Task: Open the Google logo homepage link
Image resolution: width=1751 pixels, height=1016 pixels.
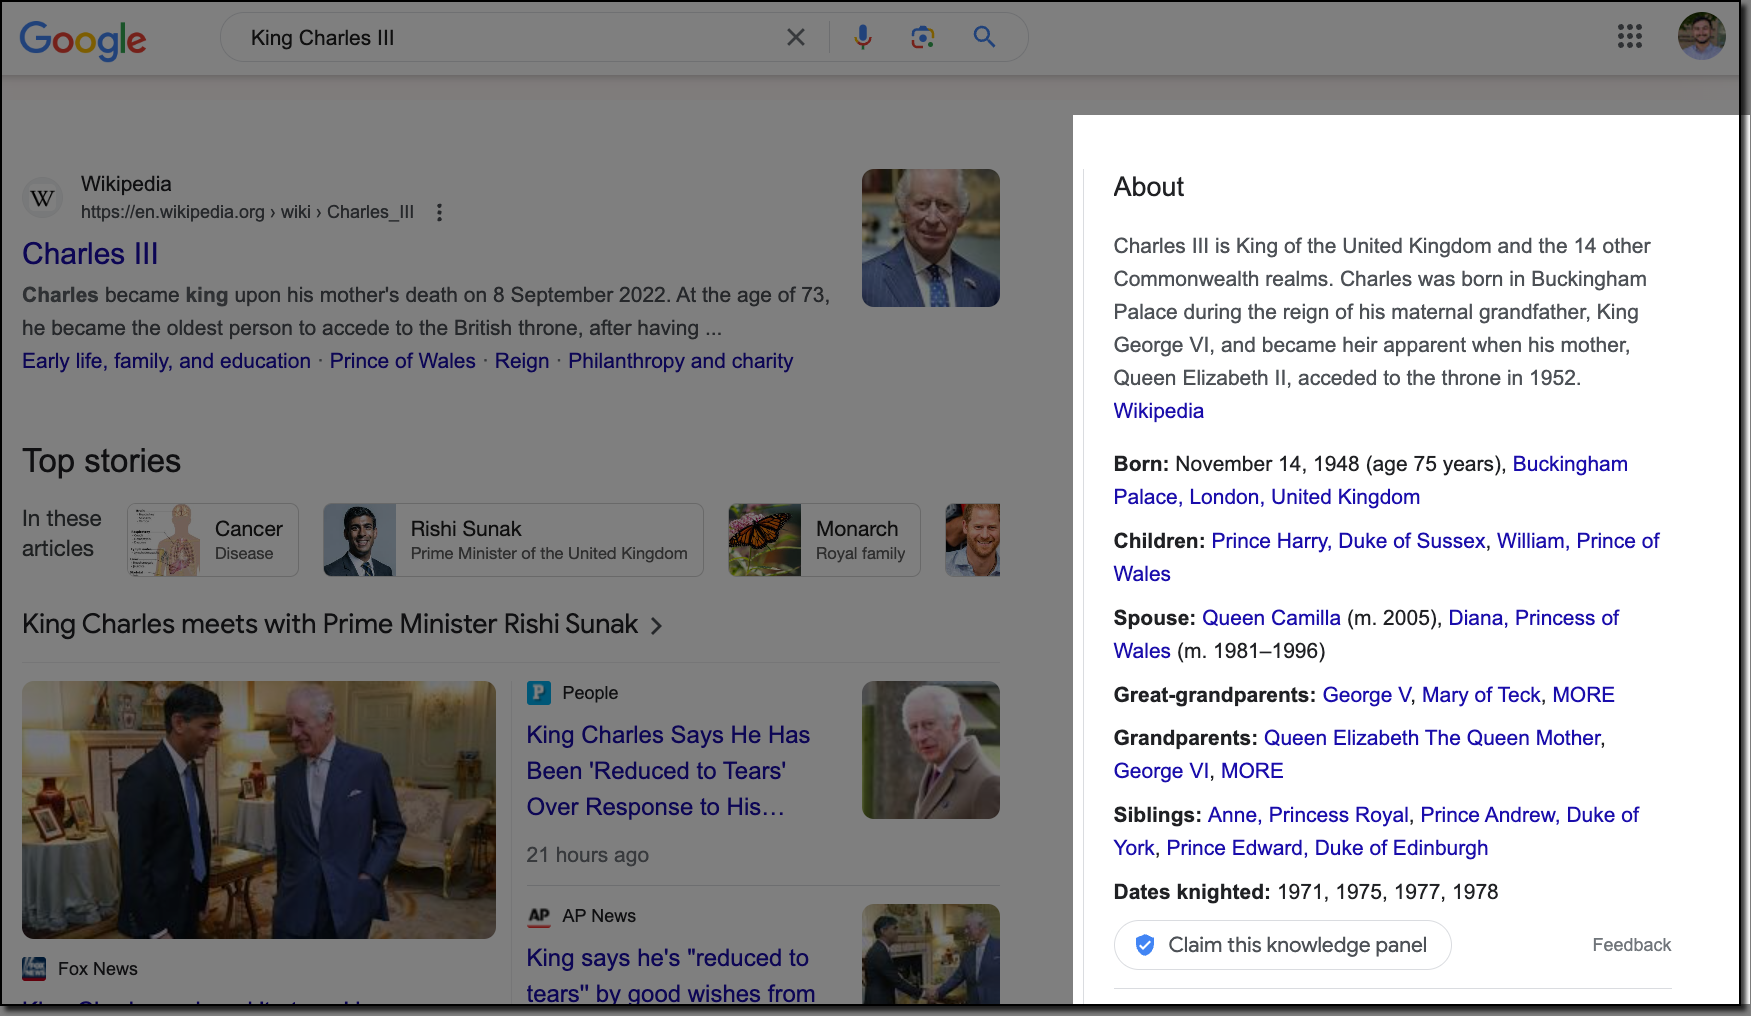Action: pos(83,40)
